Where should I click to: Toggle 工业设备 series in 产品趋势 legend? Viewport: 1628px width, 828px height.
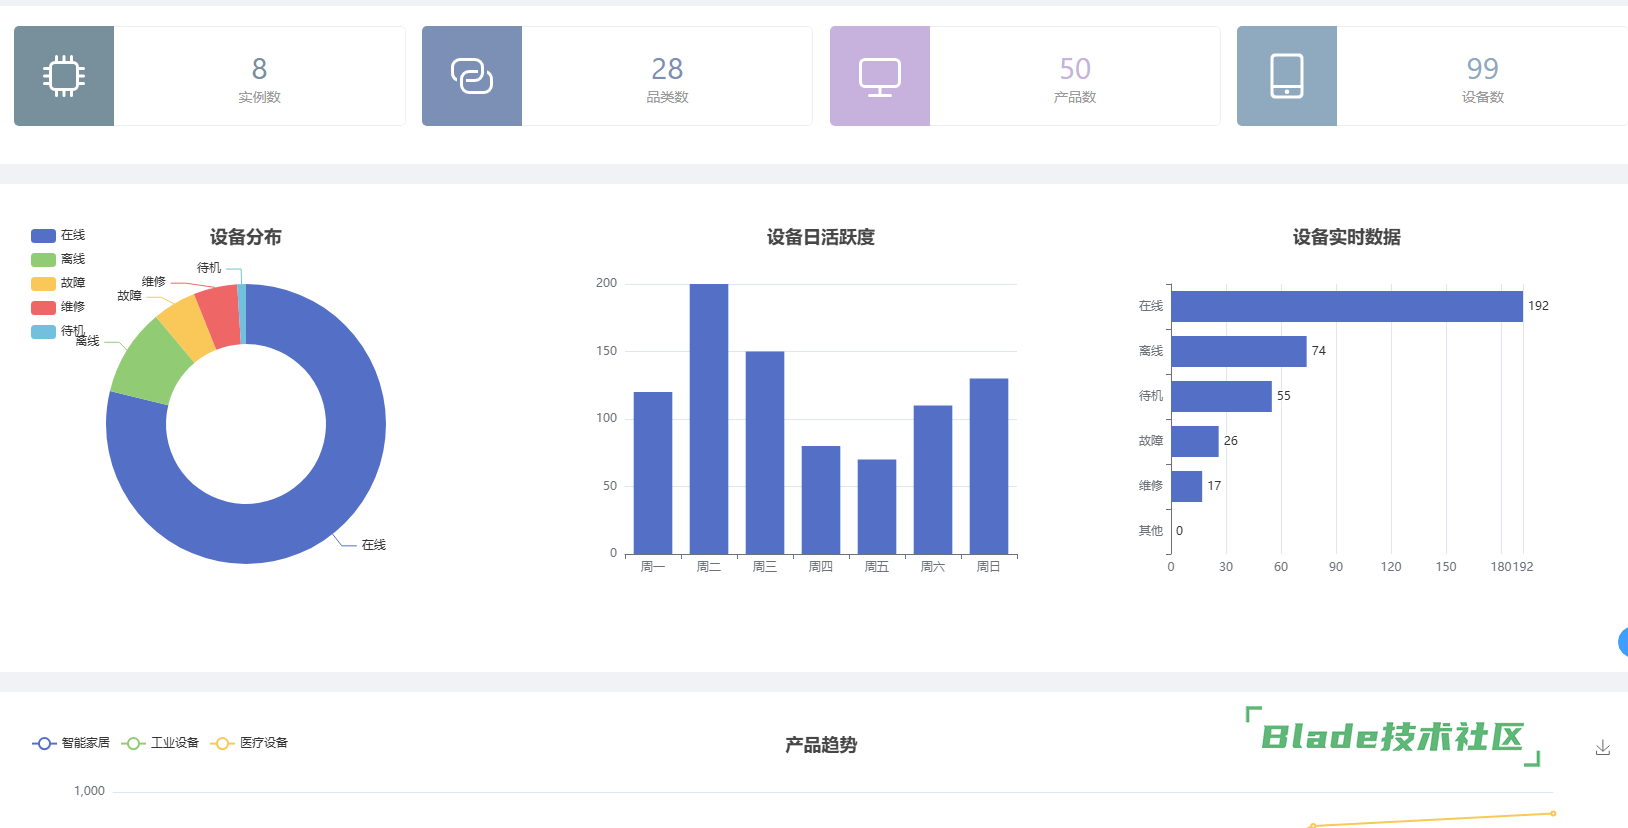click(160, 743)
